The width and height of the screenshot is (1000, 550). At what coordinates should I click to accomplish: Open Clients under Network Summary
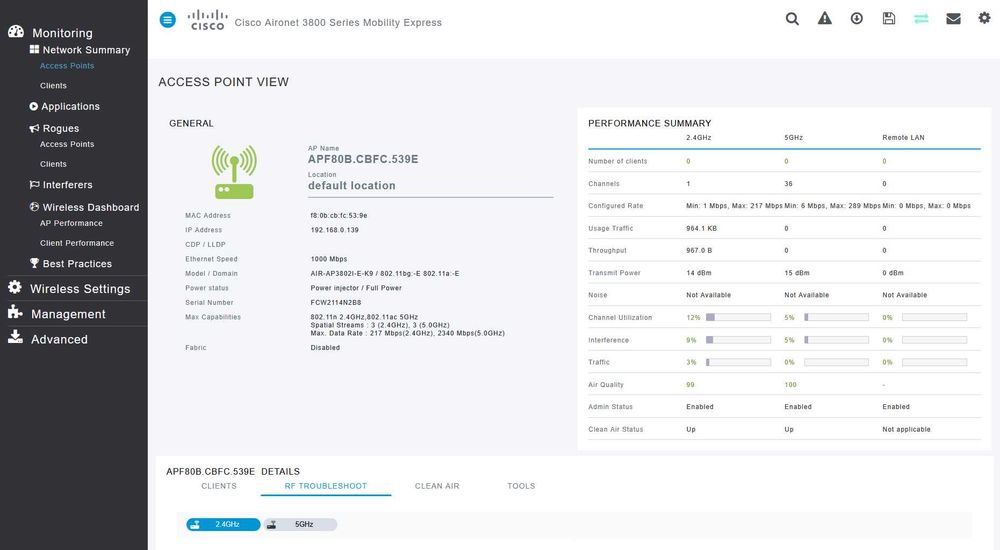[x=53, y=85]
